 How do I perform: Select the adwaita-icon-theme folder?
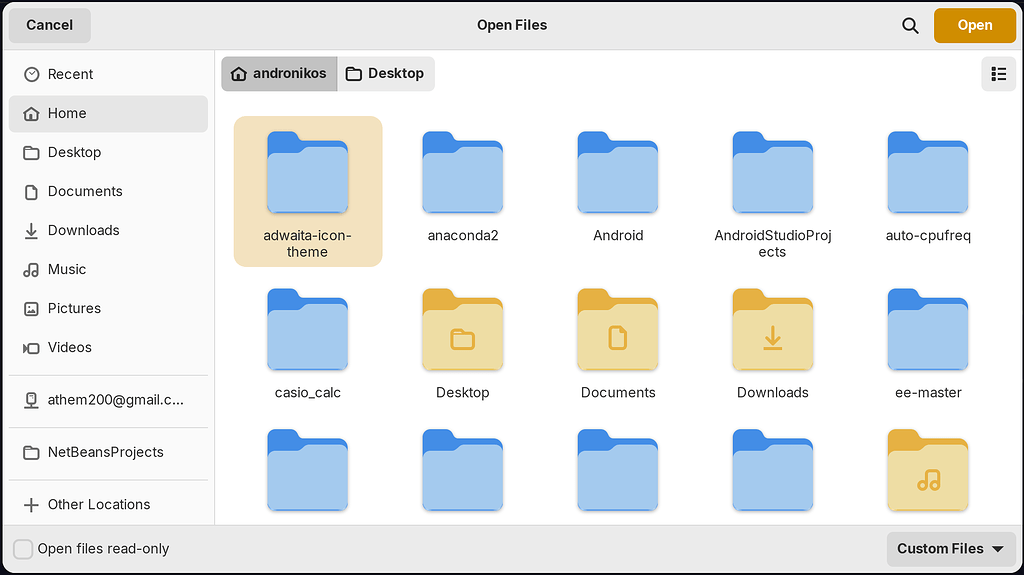[308, 191]
